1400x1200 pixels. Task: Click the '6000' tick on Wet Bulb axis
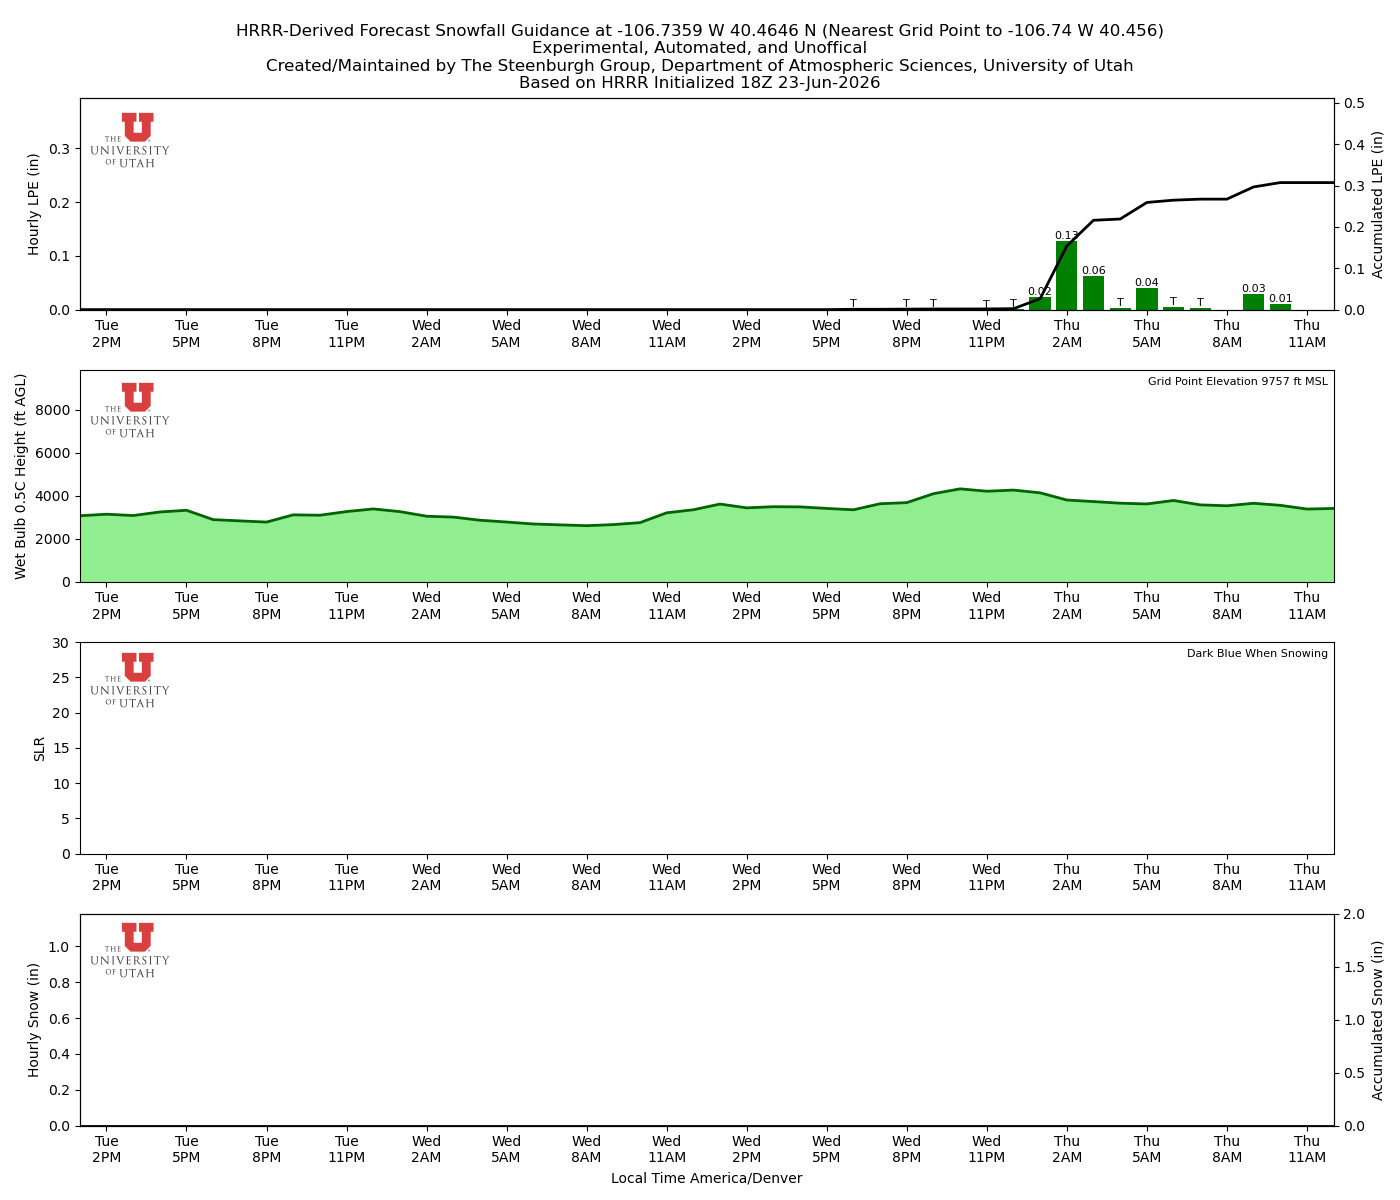coord(54,453)
